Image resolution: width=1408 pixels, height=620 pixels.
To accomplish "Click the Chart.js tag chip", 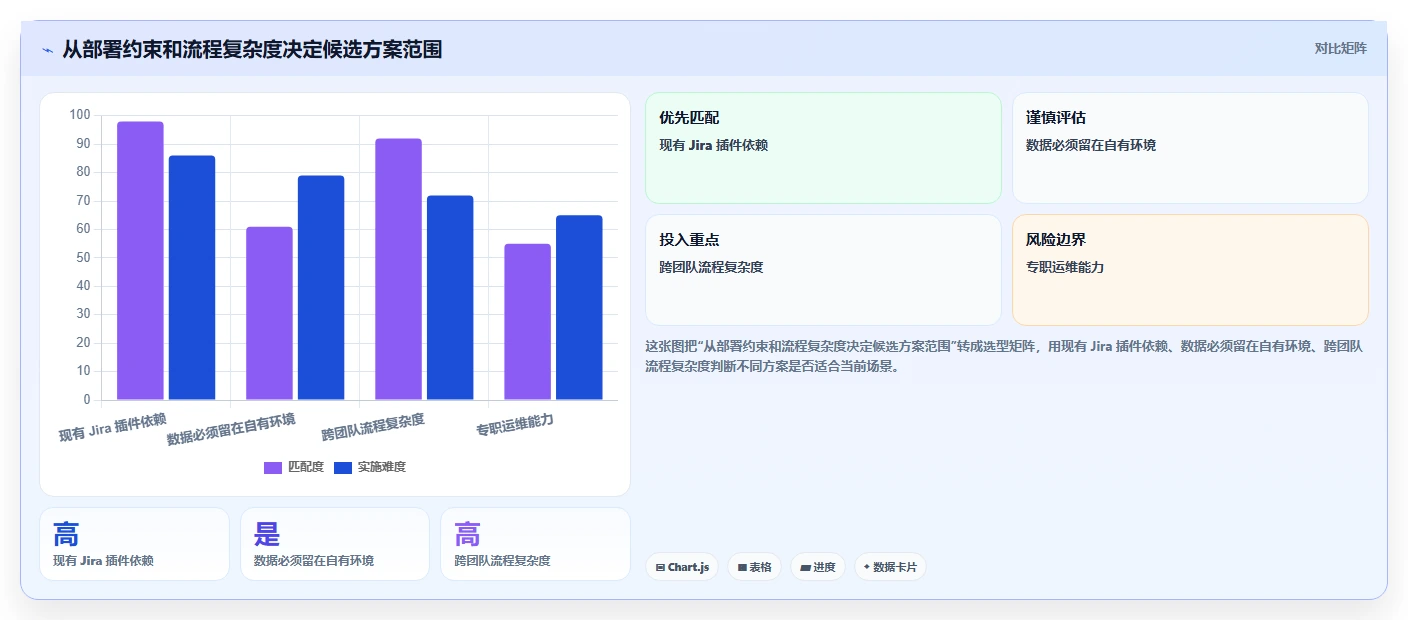I will [682, 567].
